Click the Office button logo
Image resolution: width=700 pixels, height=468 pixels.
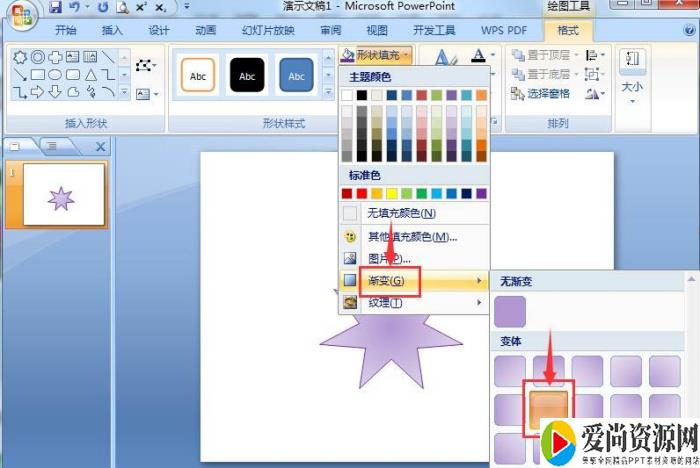pos(22,13)
